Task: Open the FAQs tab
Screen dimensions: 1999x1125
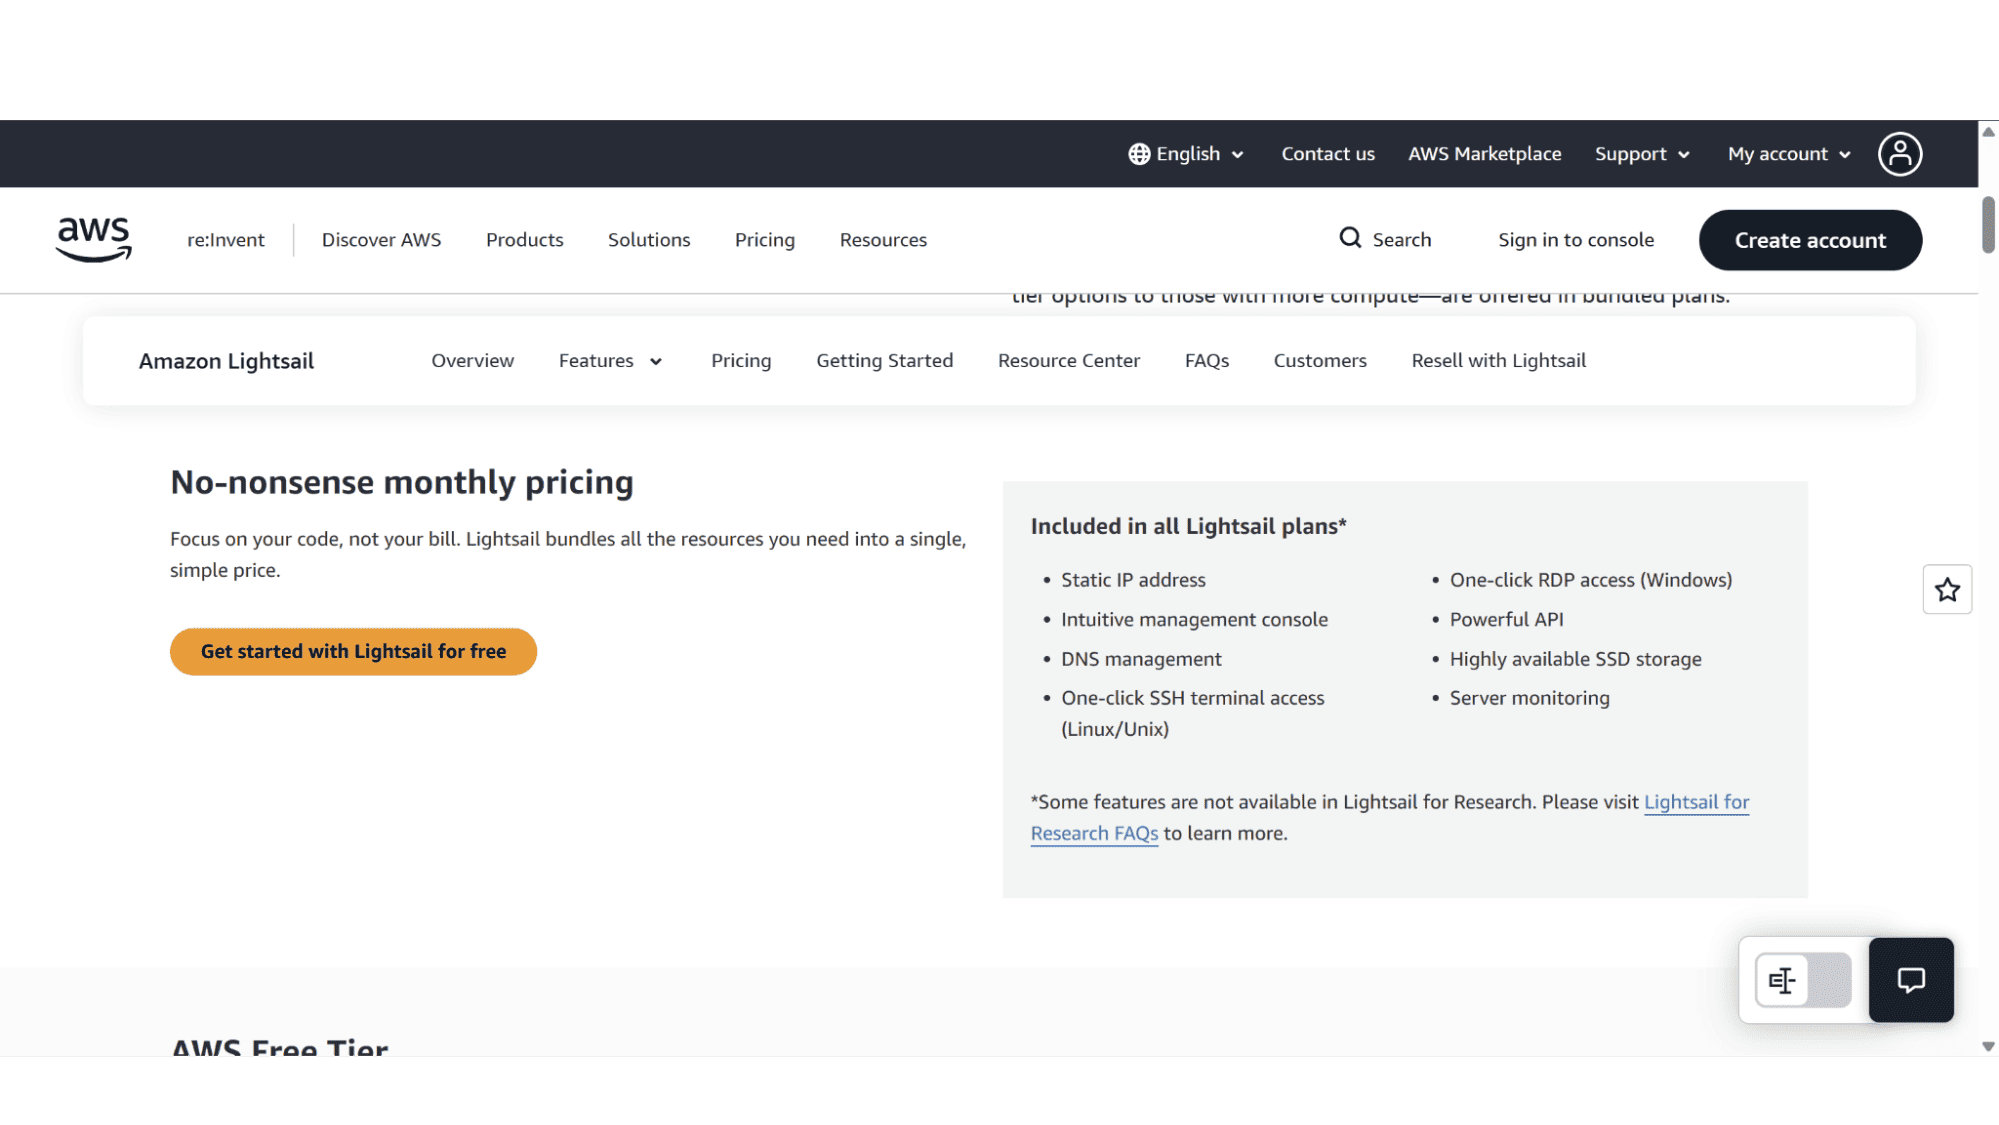Action: point(1206,361)
